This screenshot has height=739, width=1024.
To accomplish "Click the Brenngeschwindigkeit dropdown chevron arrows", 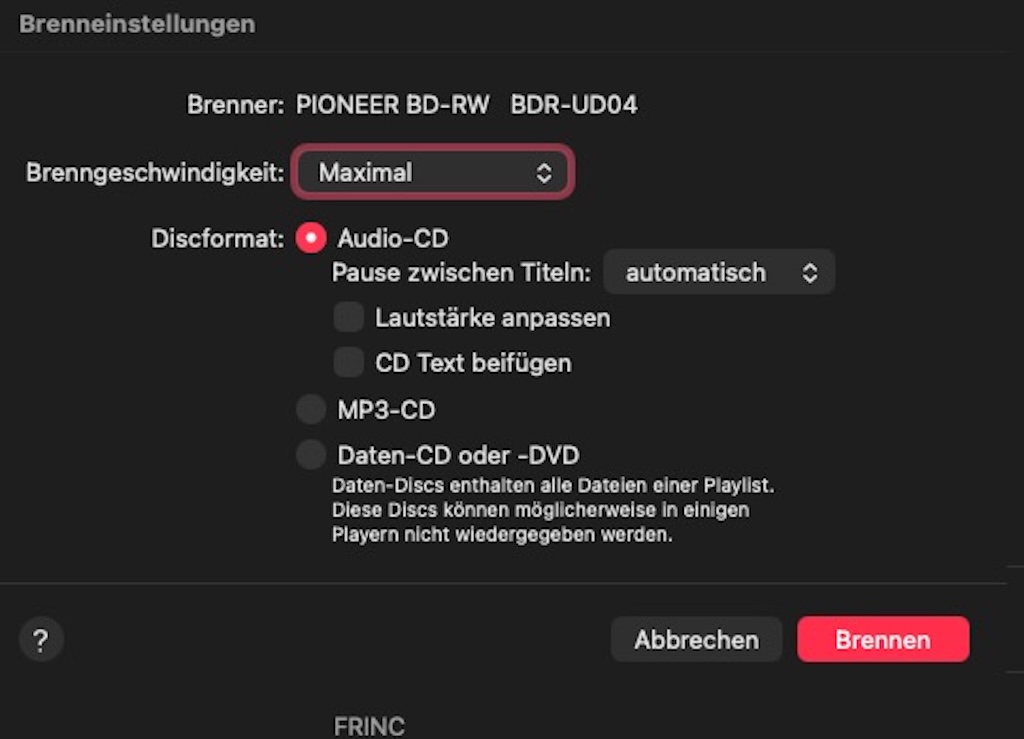I will (544, 173).
